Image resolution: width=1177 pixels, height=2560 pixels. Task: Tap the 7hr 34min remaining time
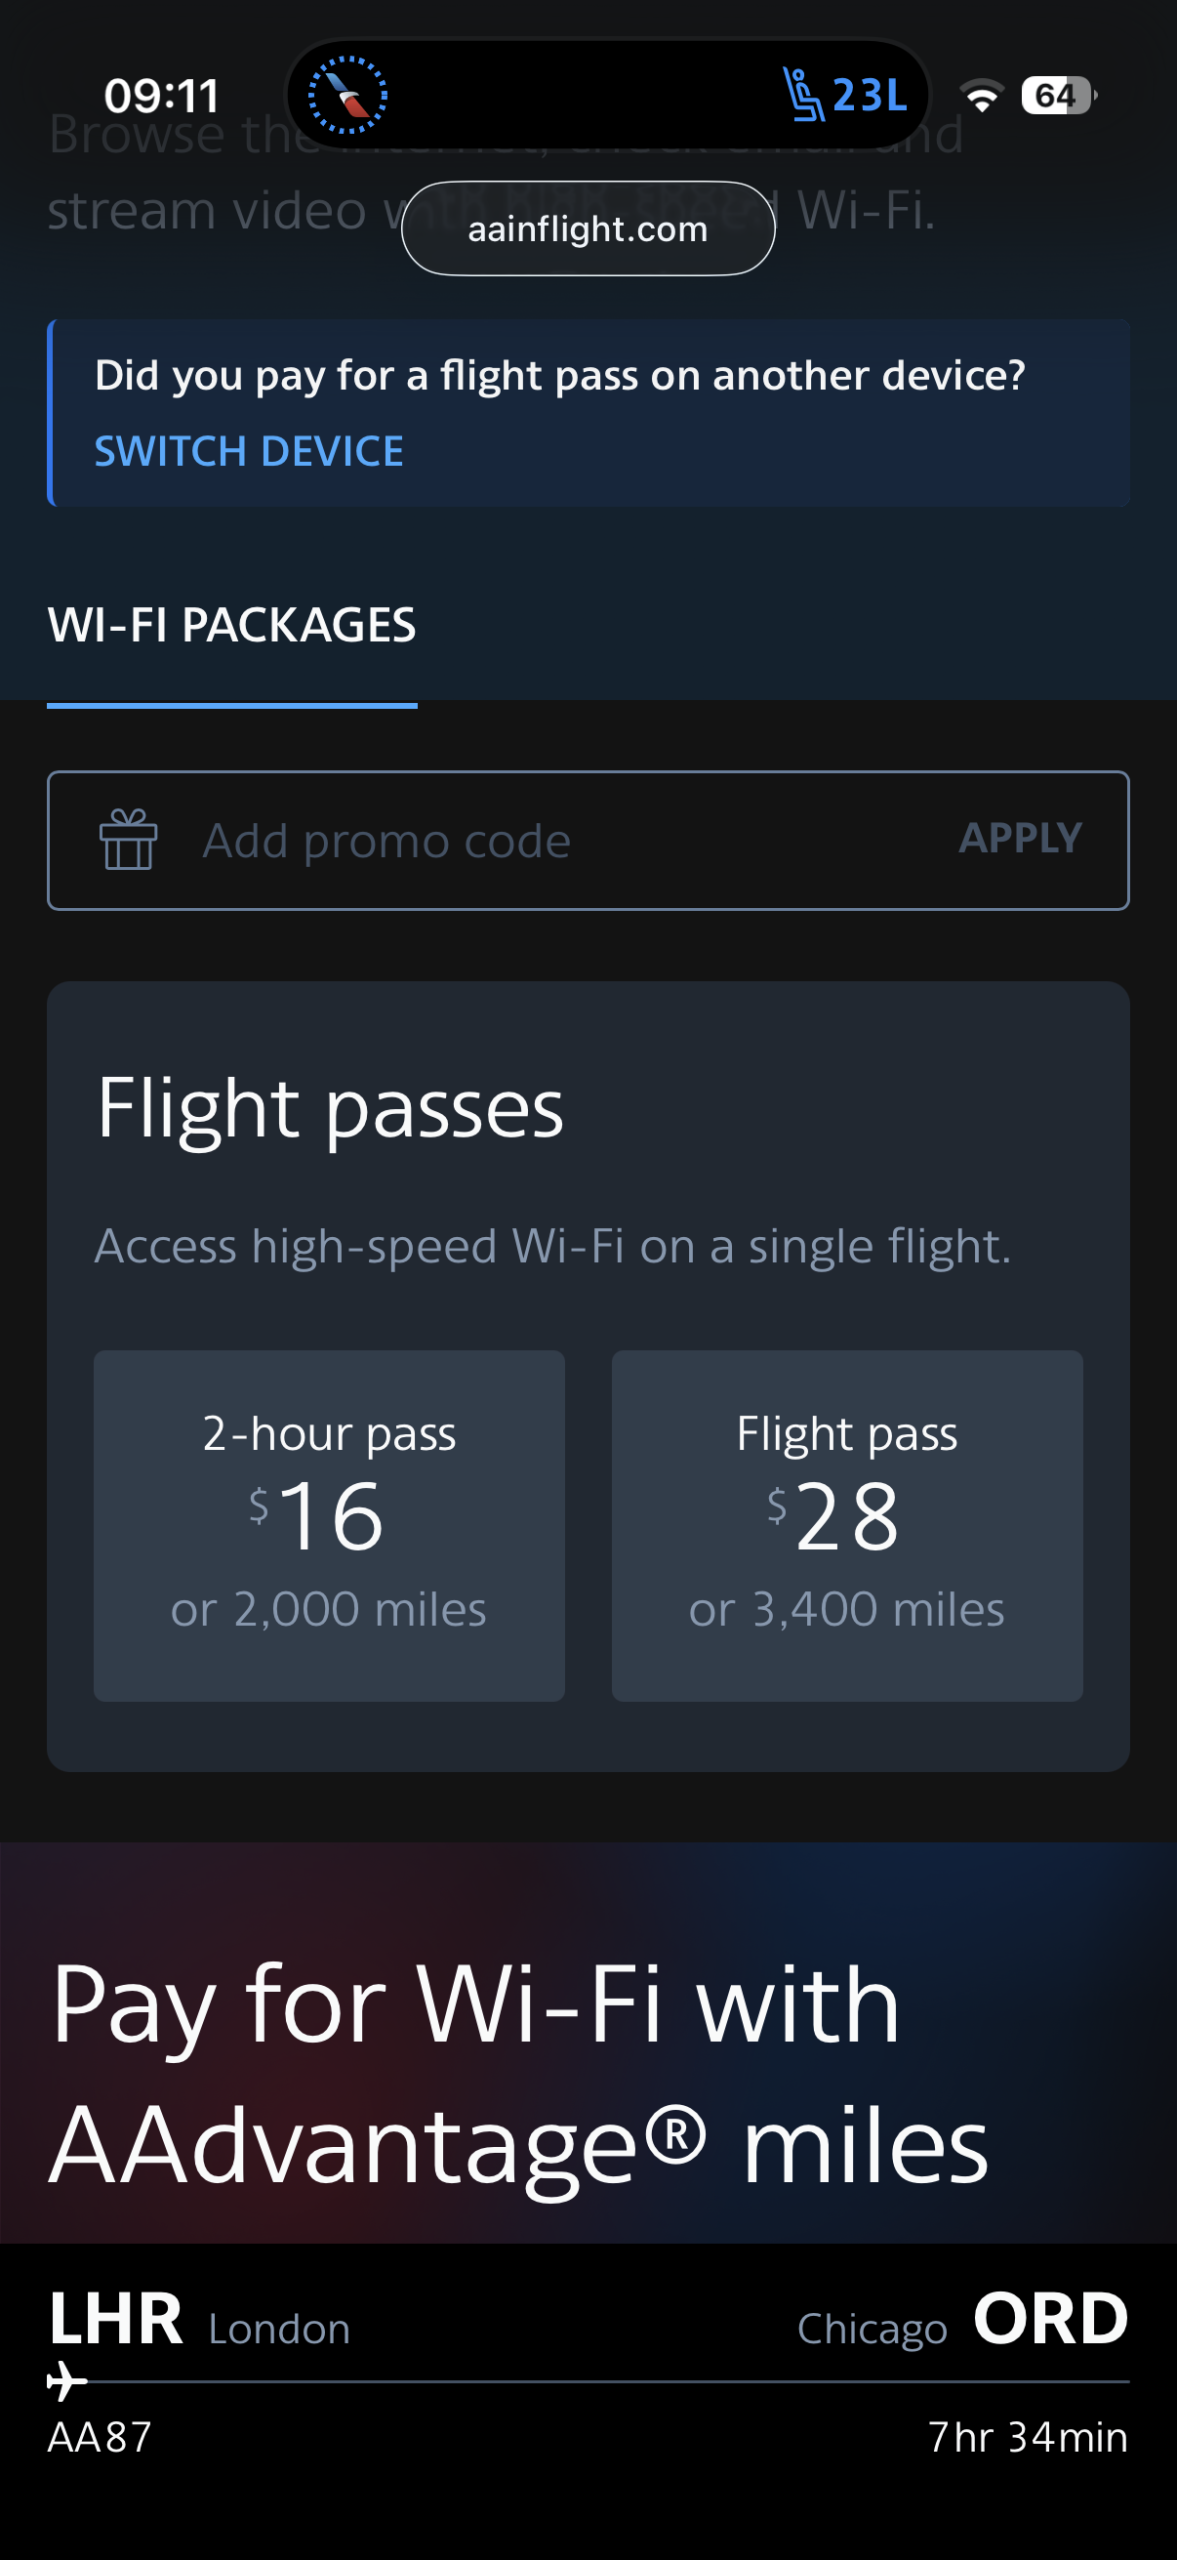[1028, 2438]
